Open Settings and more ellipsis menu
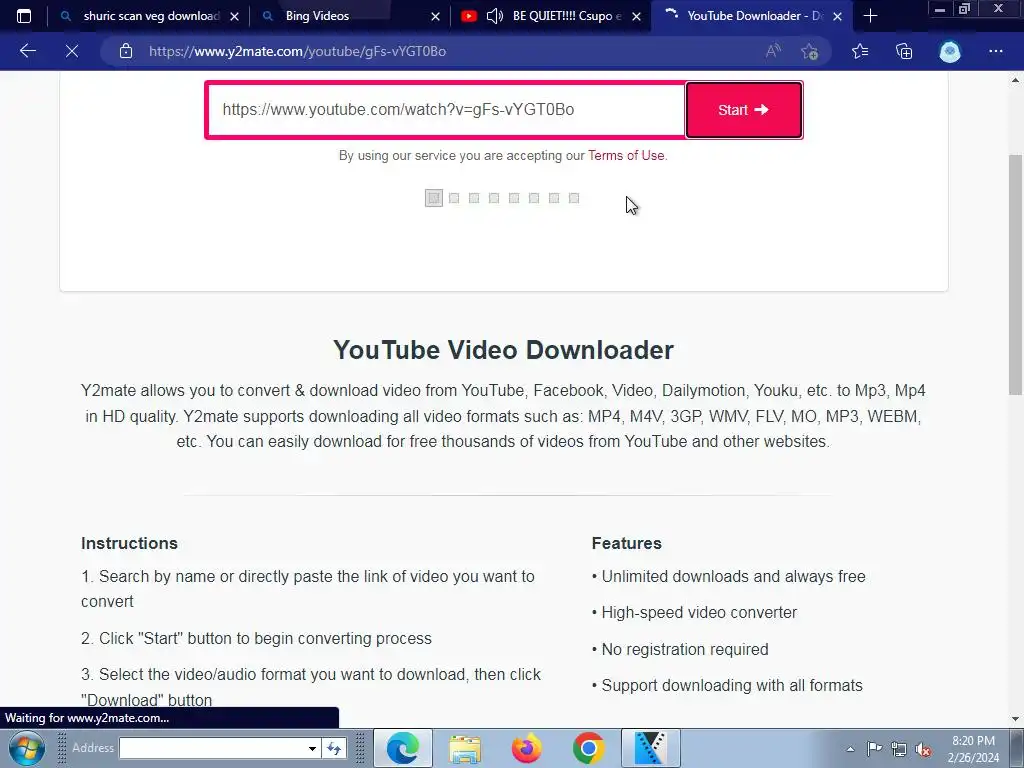1024x768 pixels. click(995, 51)
